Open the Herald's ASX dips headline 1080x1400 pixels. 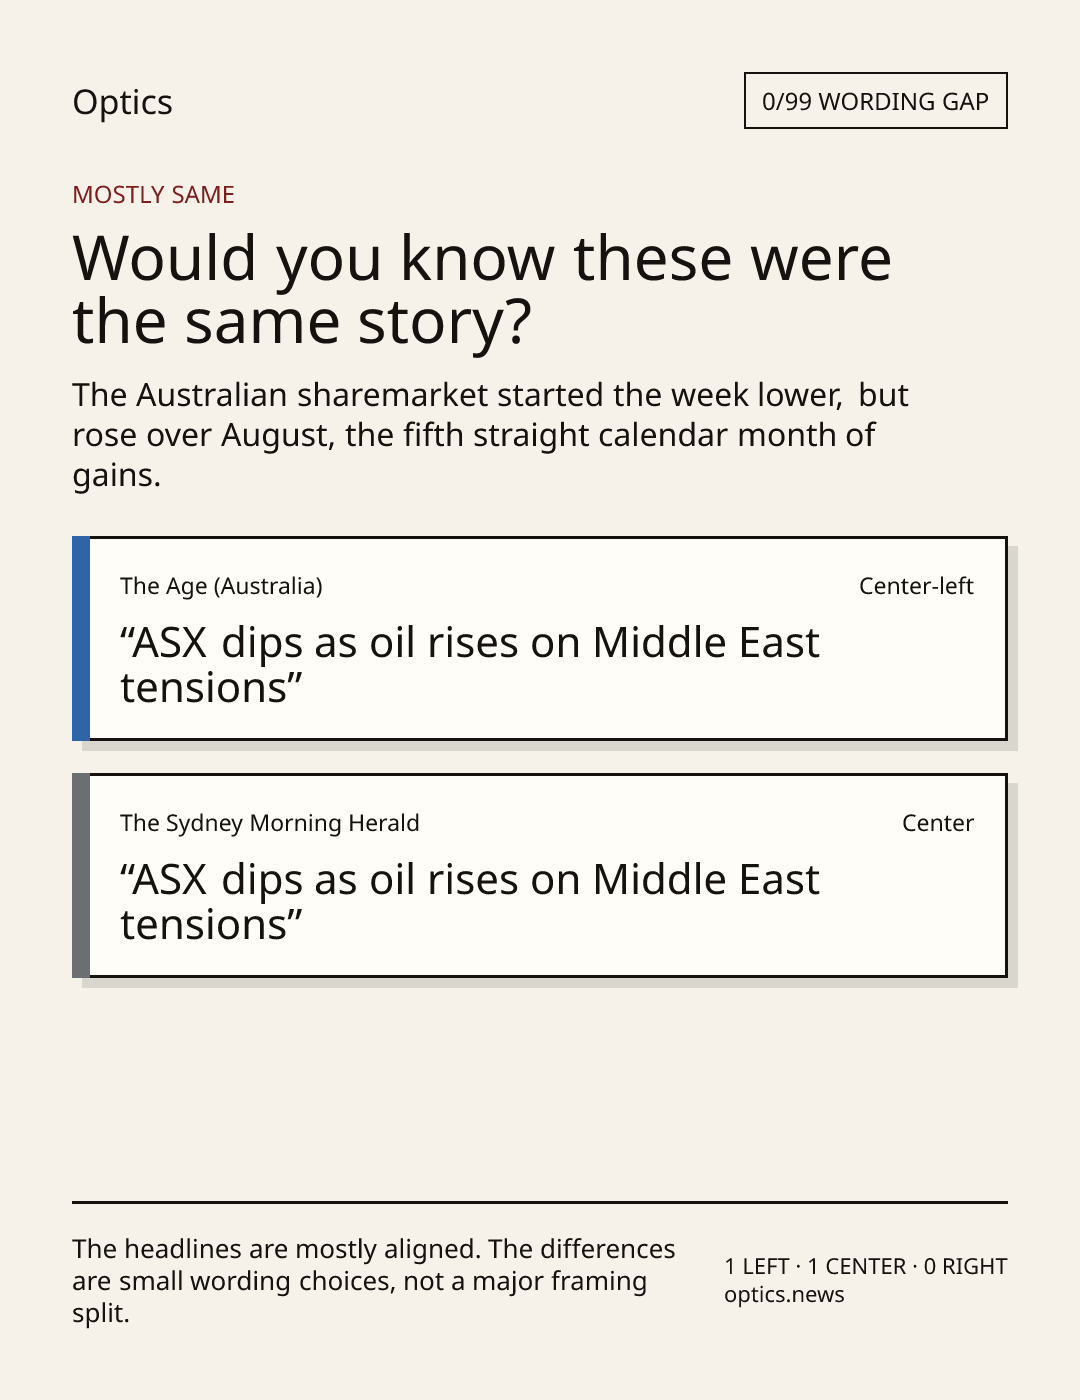(x=470, y=902)
